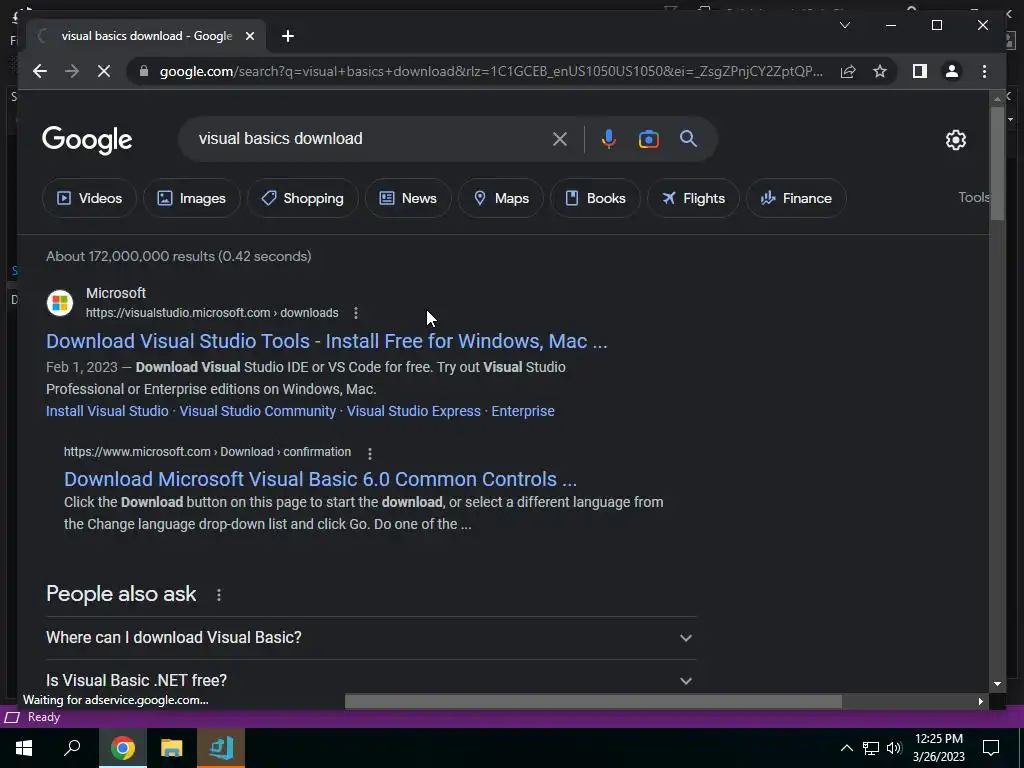This screenshot has width=1024, height=768.
Task: Click the forward navigation arrow
Action: tap(72, 71)
